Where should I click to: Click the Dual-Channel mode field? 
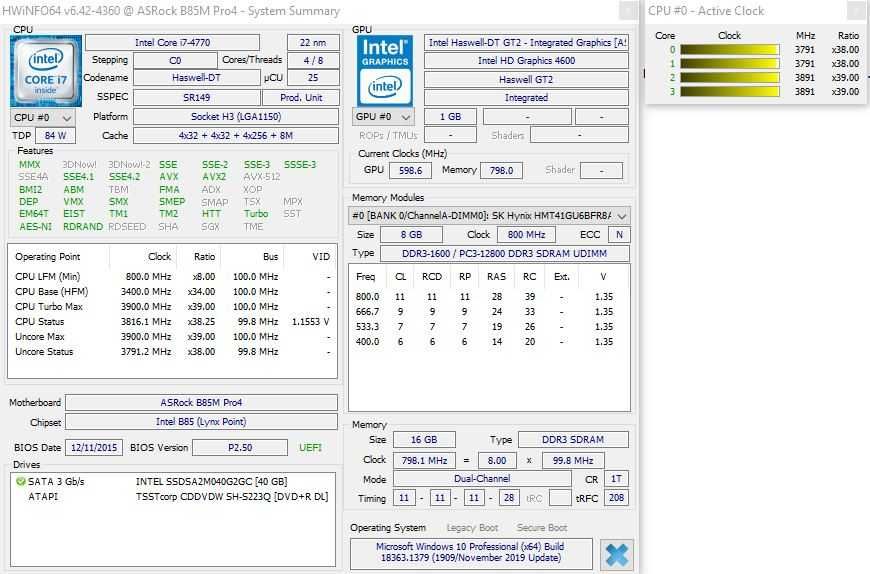(x=482, y=479)
